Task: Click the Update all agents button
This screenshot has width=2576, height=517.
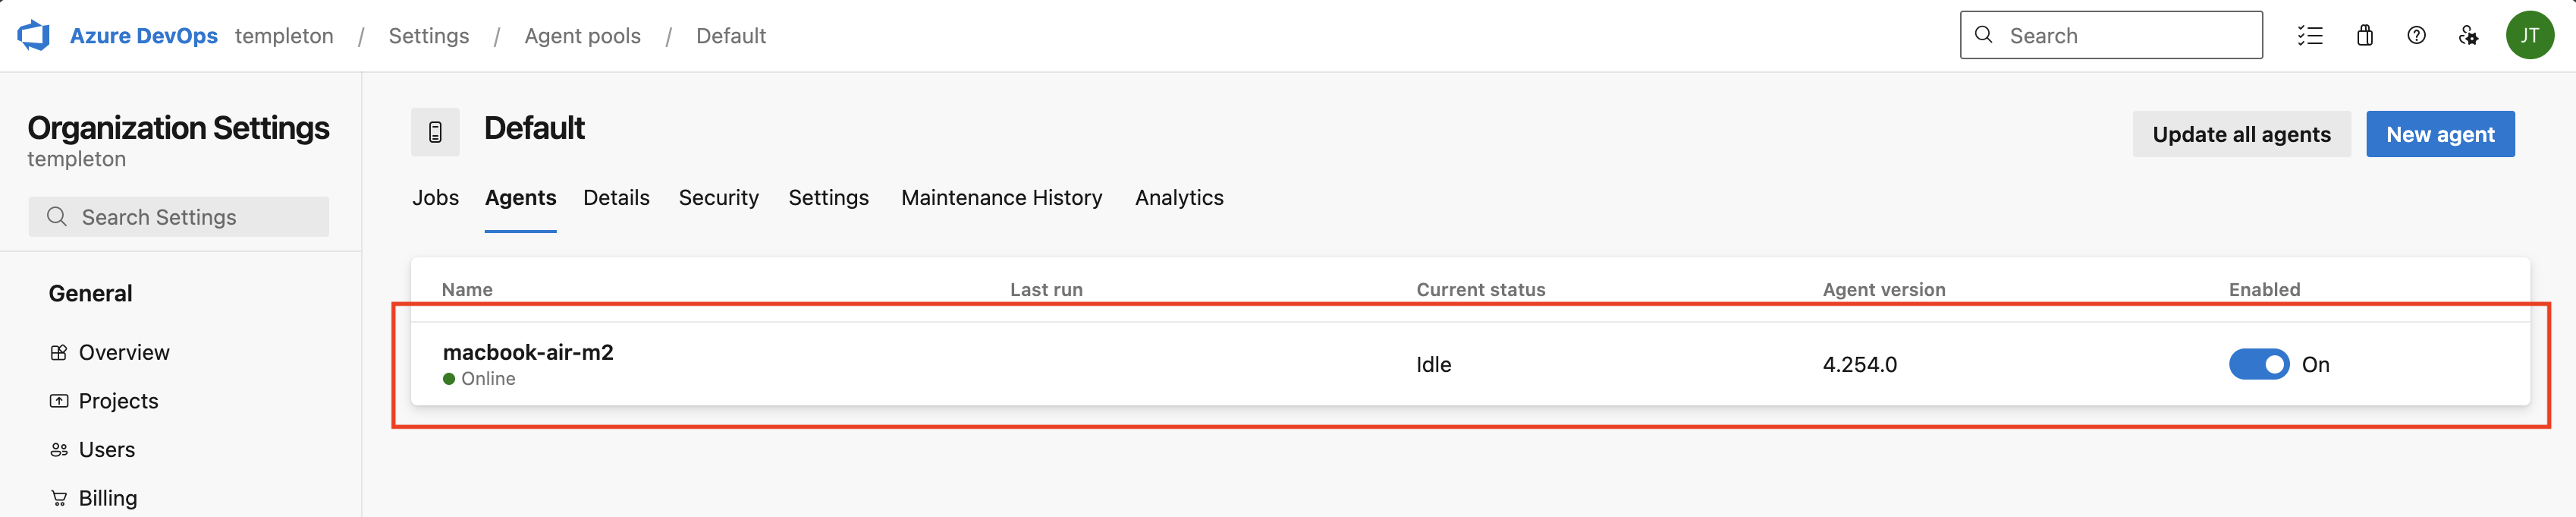Action: (x=2241, y=134)
